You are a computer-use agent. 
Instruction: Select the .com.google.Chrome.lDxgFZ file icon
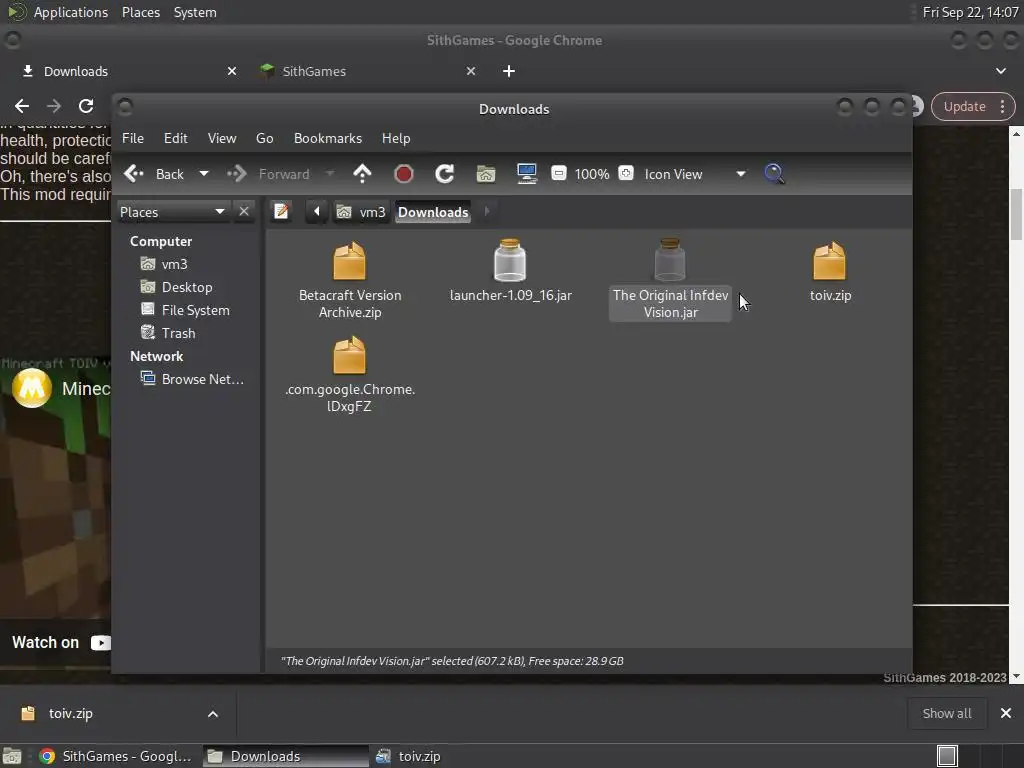pos(349,355)
